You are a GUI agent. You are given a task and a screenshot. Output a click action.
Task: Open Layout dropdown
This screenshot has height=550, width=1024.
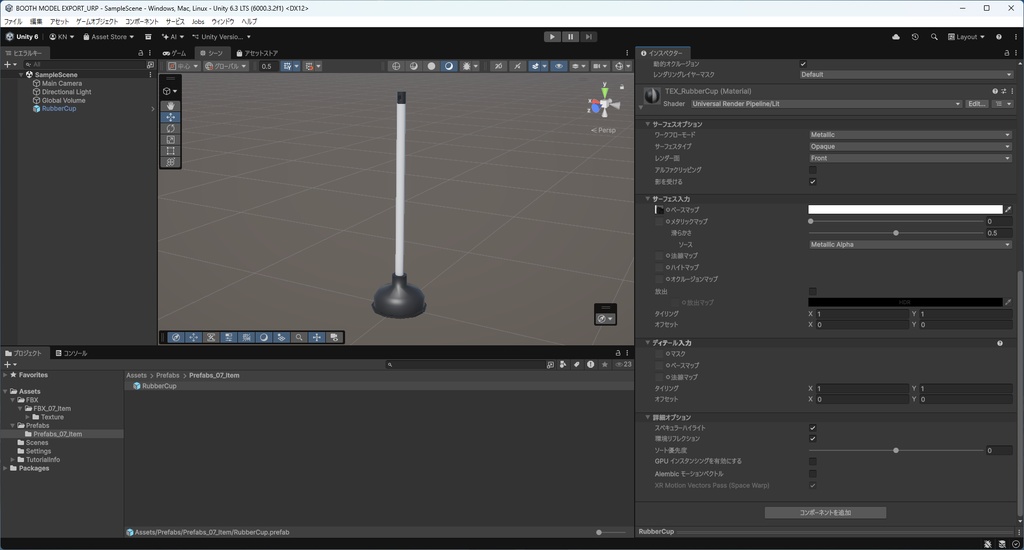click(x=967, y=37)
